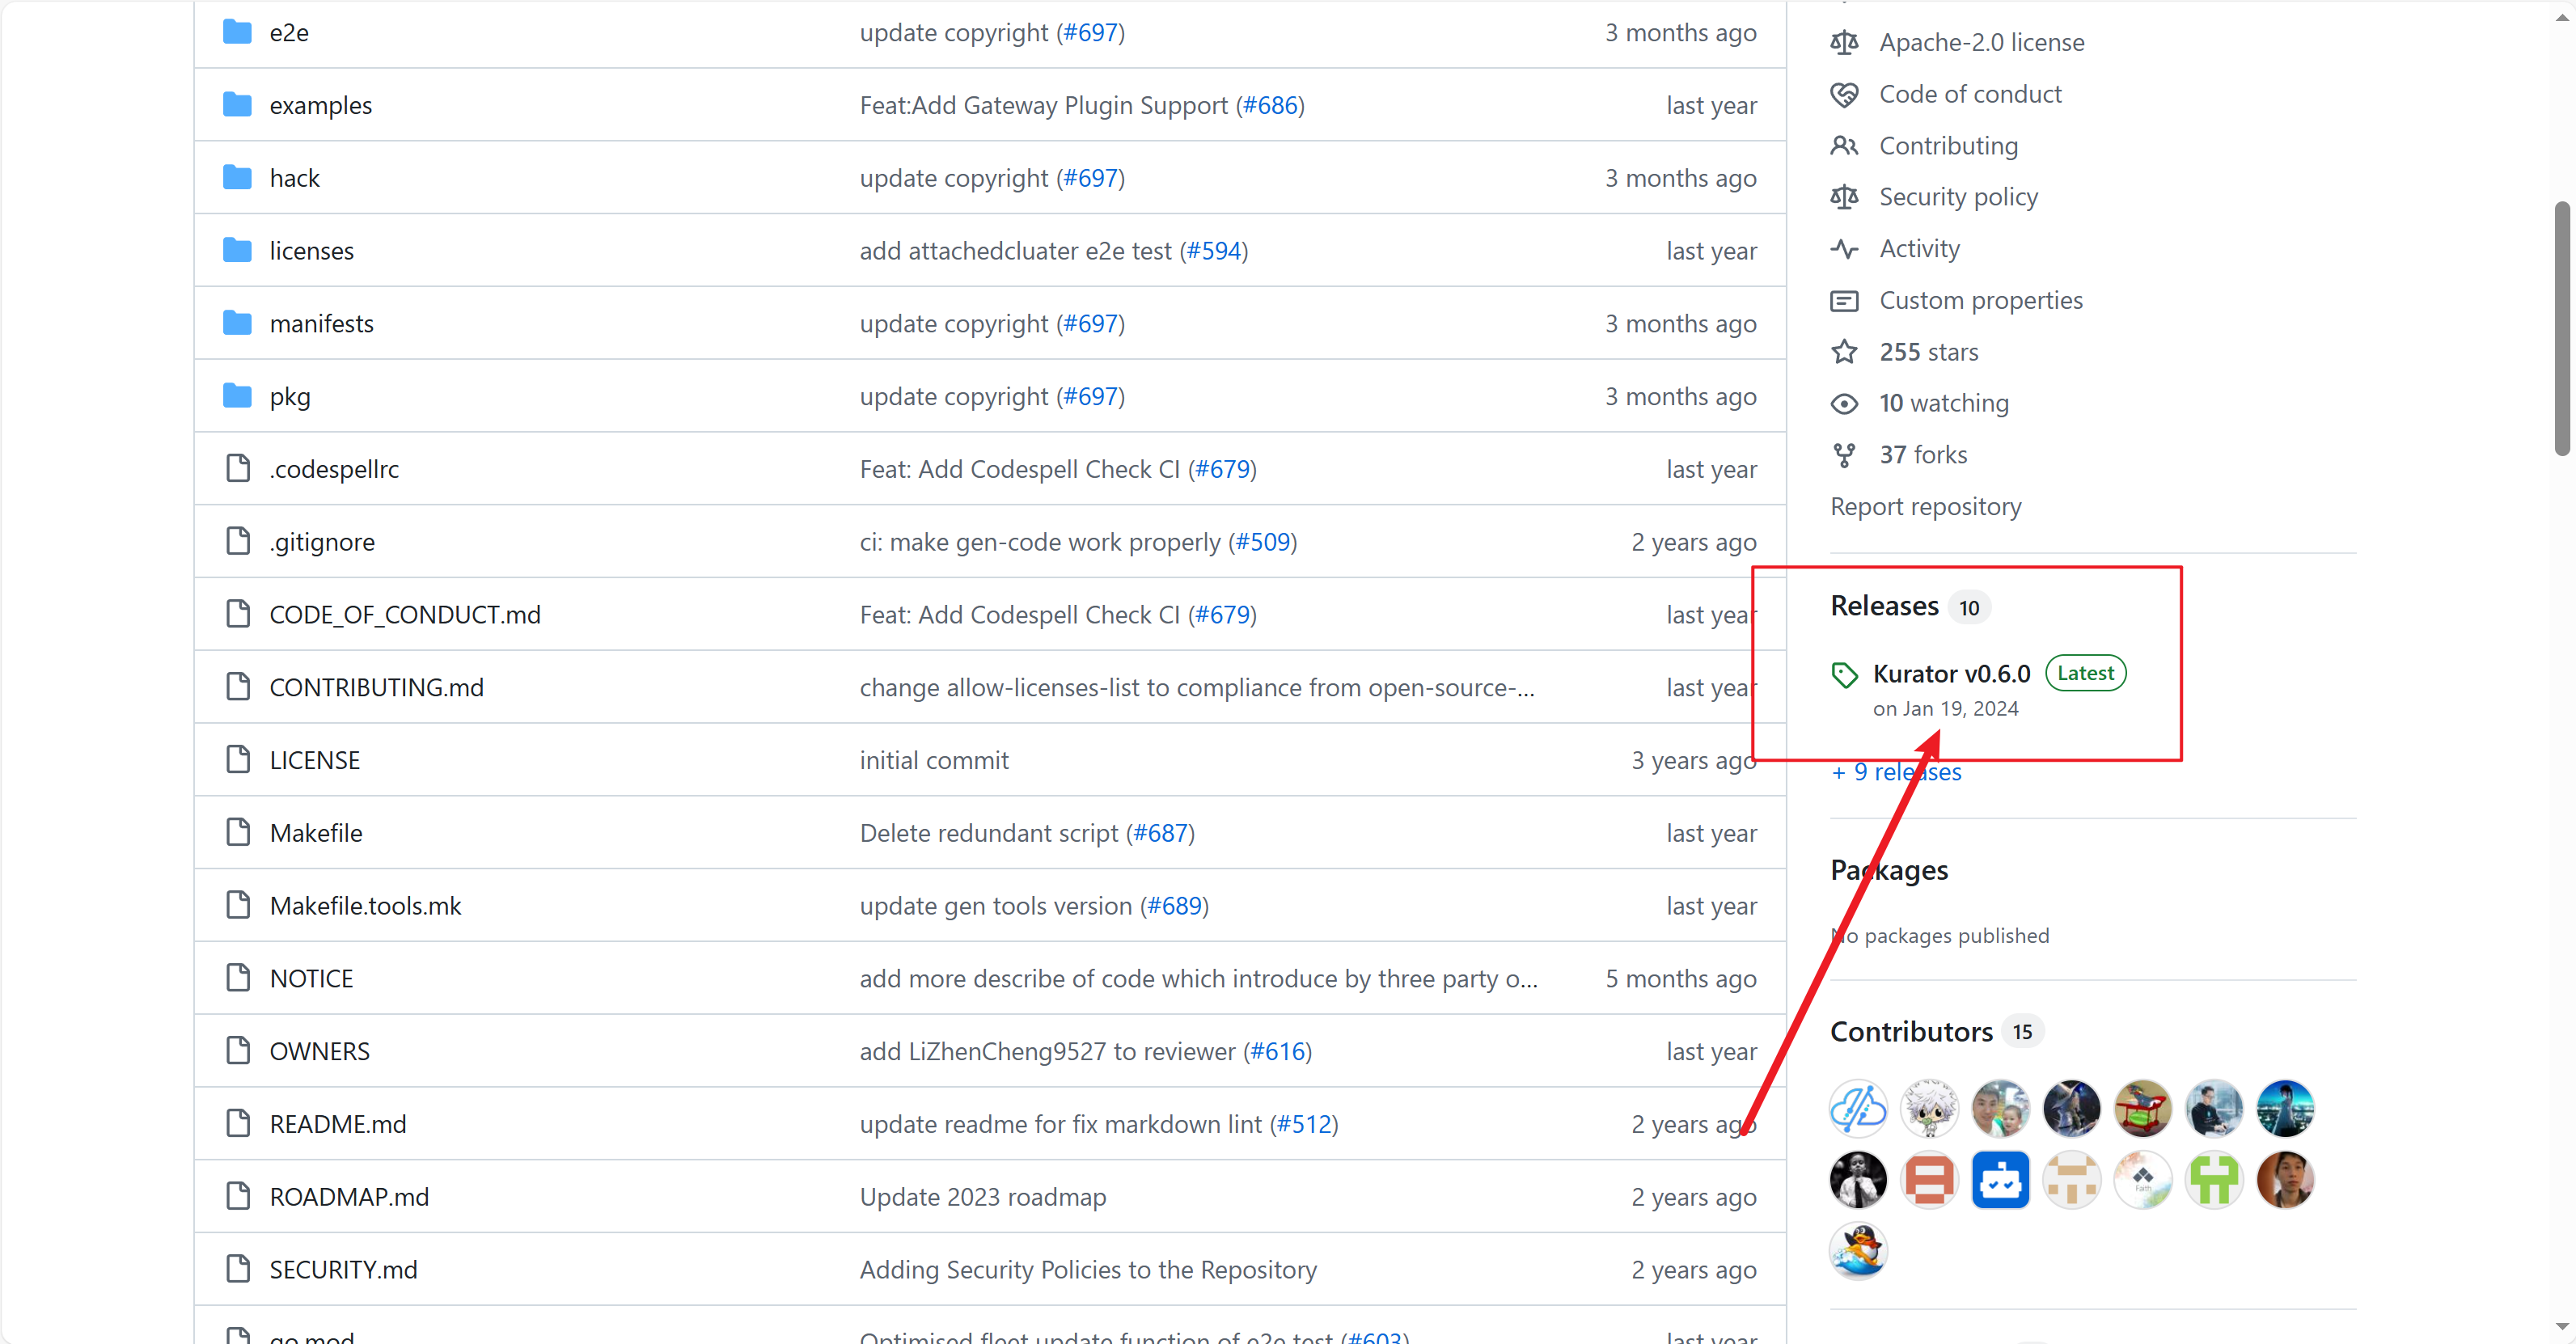Click the Custom properties note icon
Viewport: 2576px width, 1344px height.
click(x=1844, y=301)
